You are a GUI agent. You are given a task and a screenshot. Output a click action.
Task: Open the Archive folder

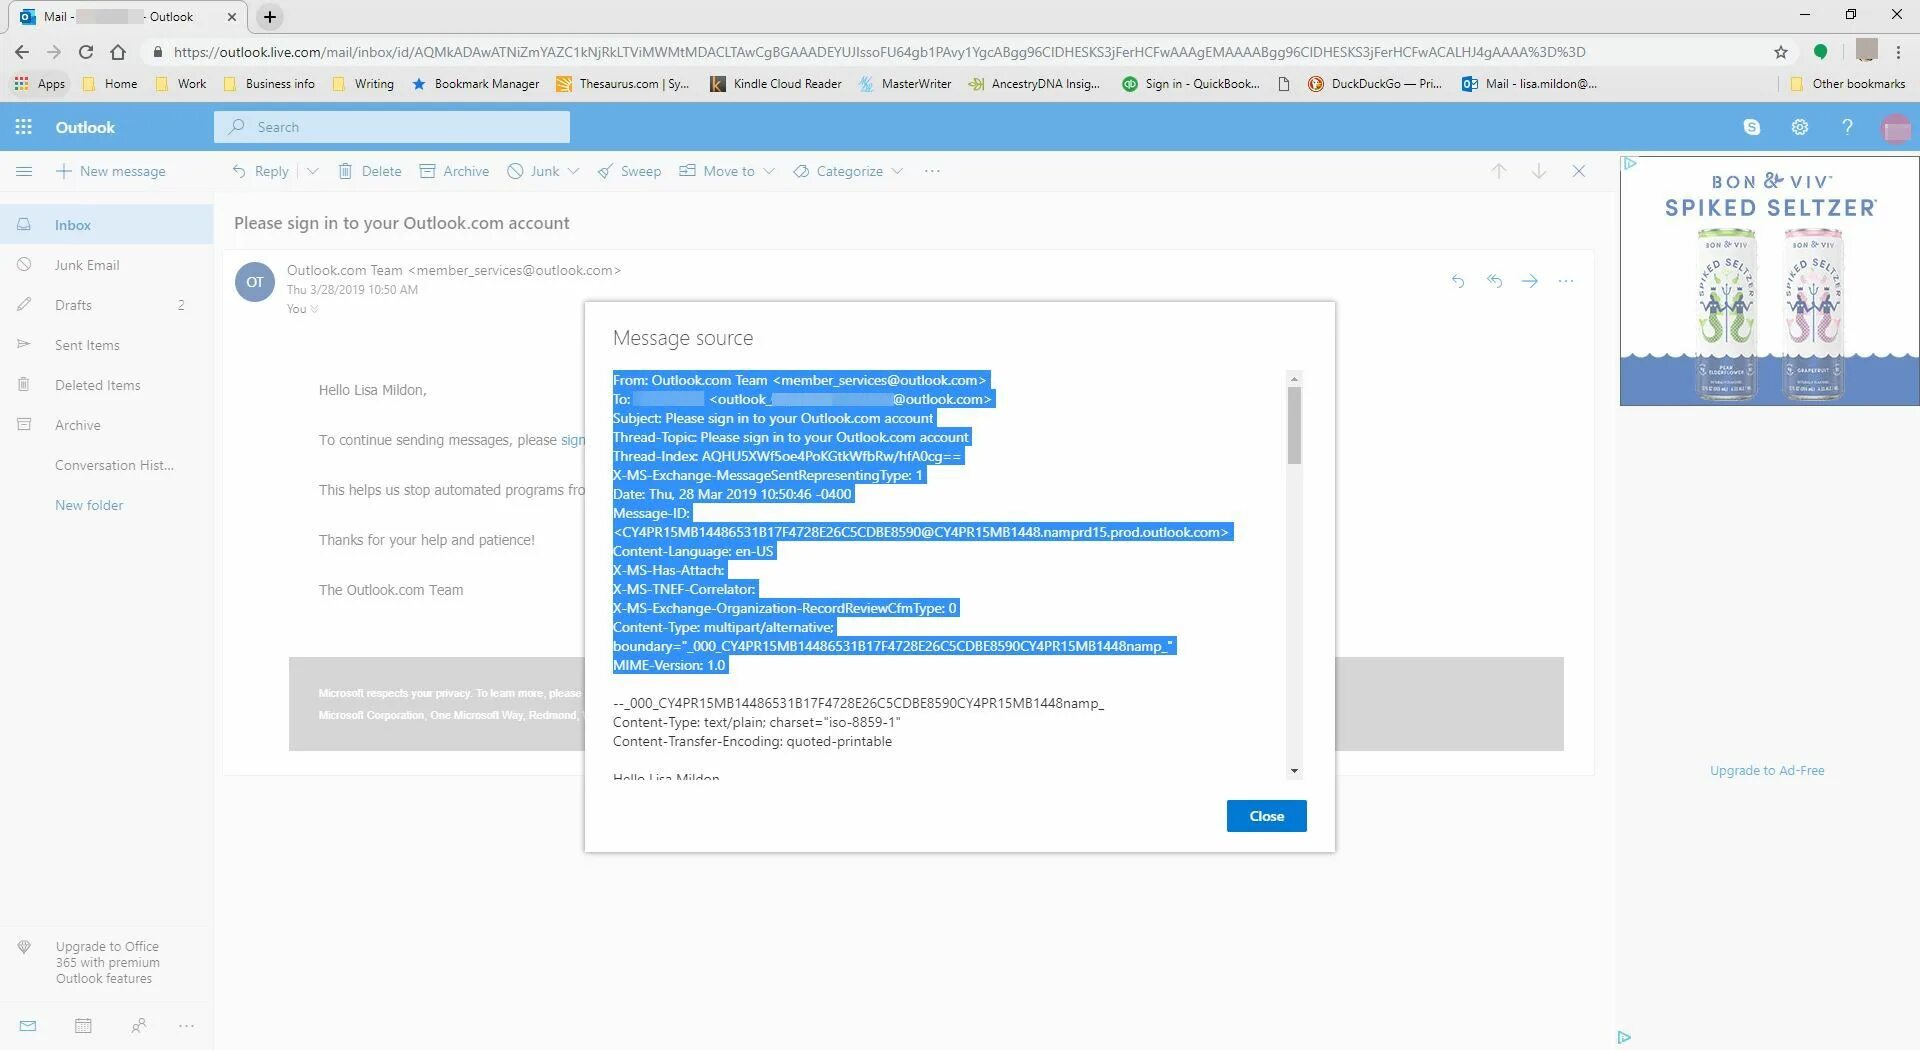coord(107,425)
